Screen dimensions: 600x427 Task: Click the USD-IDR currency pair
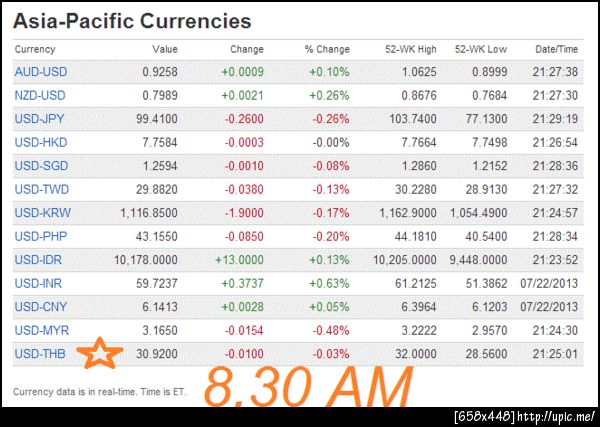[x=39, y=260]
